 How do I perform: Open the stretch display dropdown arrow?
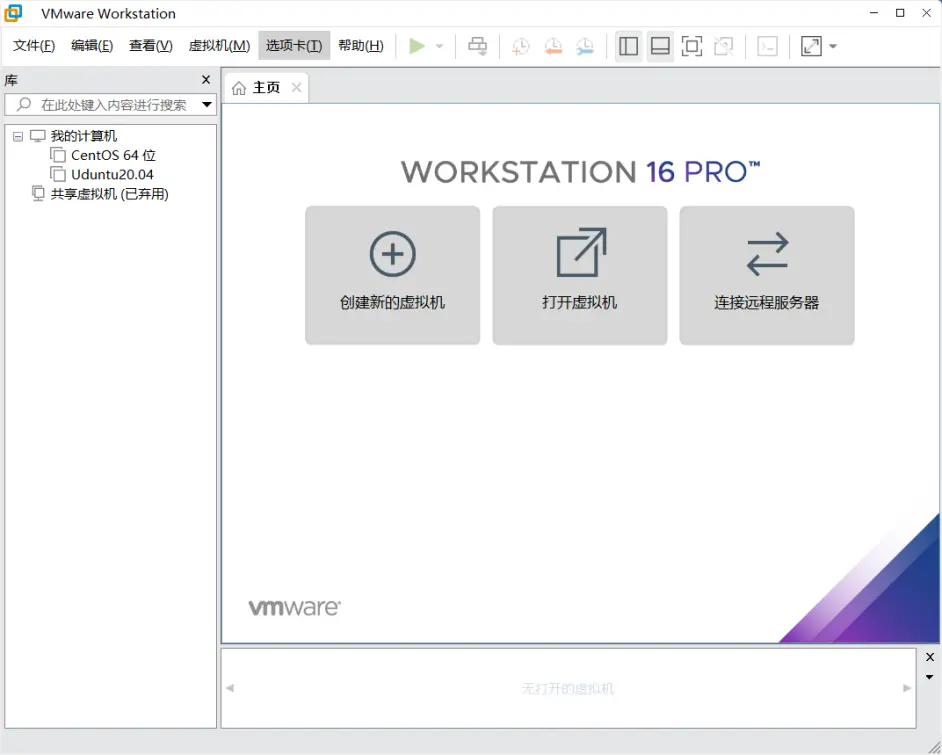(x=833, y=46)
